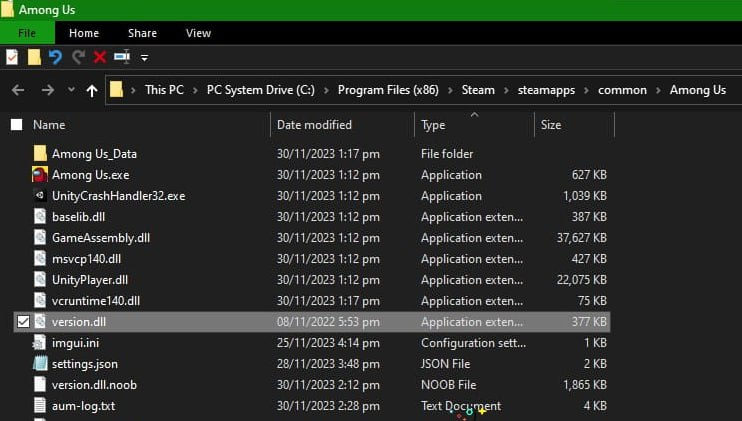
Task: Sort by the Type column header
Action: point(433,125)
